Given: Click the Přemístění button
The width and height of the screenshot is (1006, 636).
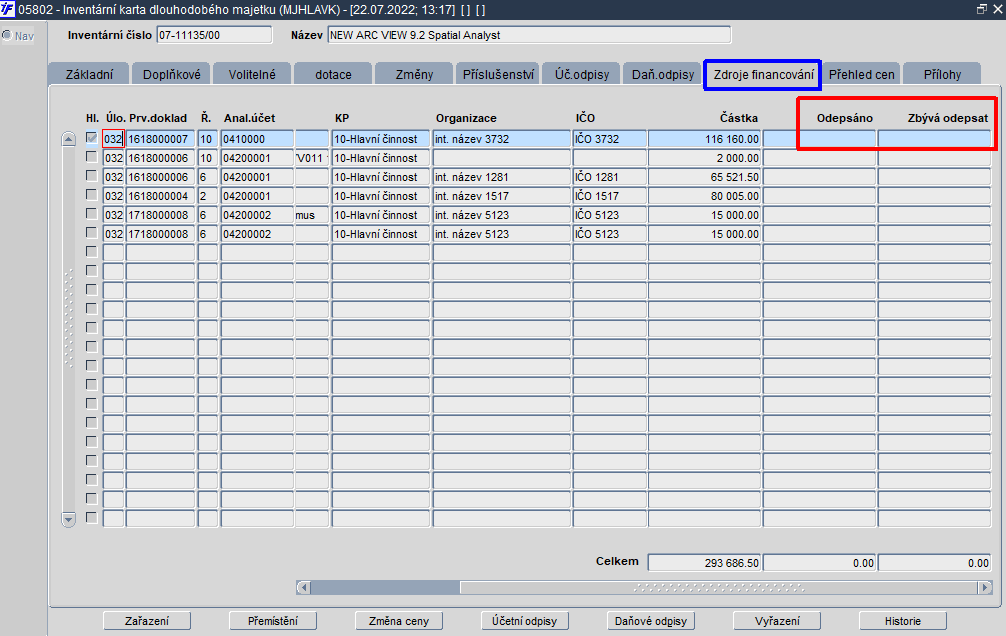Looking at the screenshot, I should 273,621.
